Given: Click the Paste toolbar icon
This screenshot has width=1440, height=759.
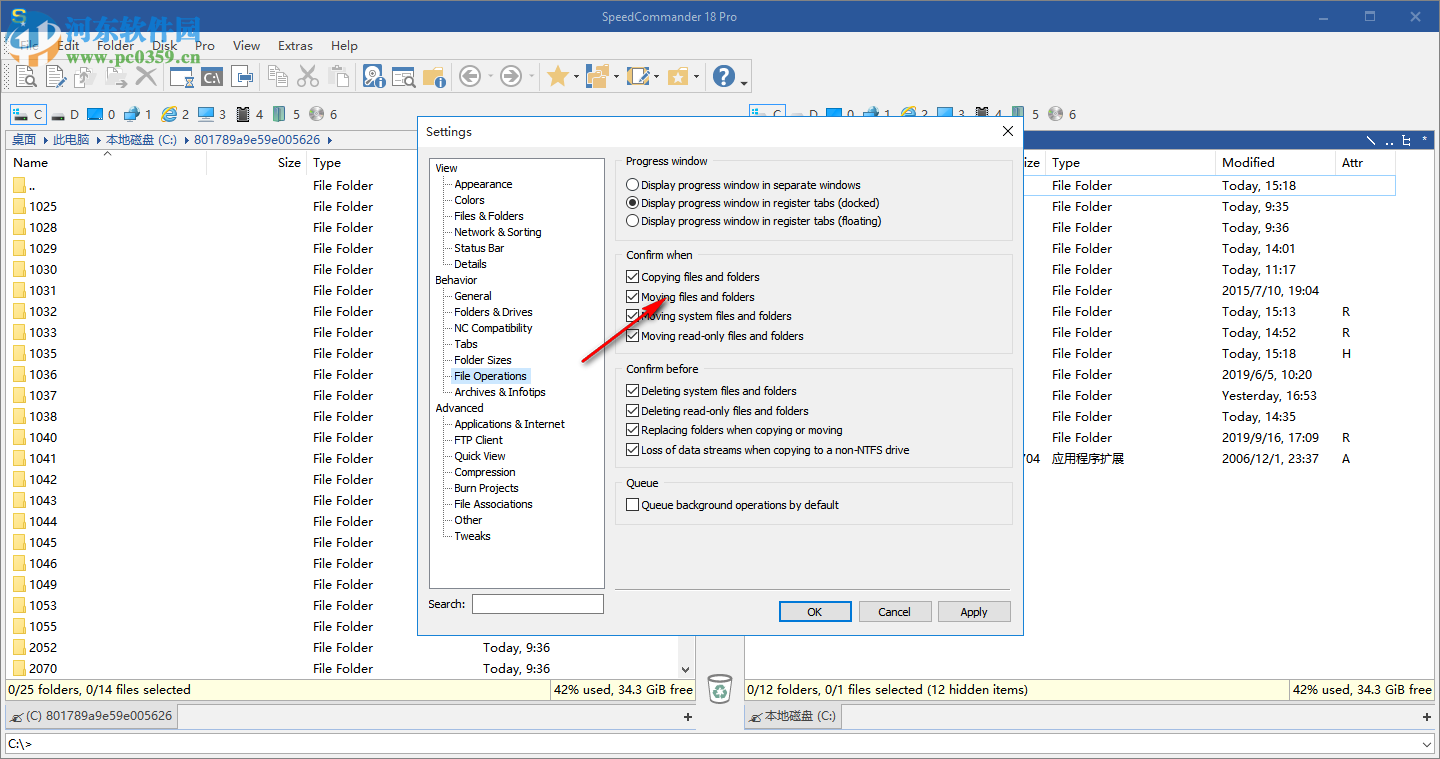Looking at the screenshot, I should point(340,76).
